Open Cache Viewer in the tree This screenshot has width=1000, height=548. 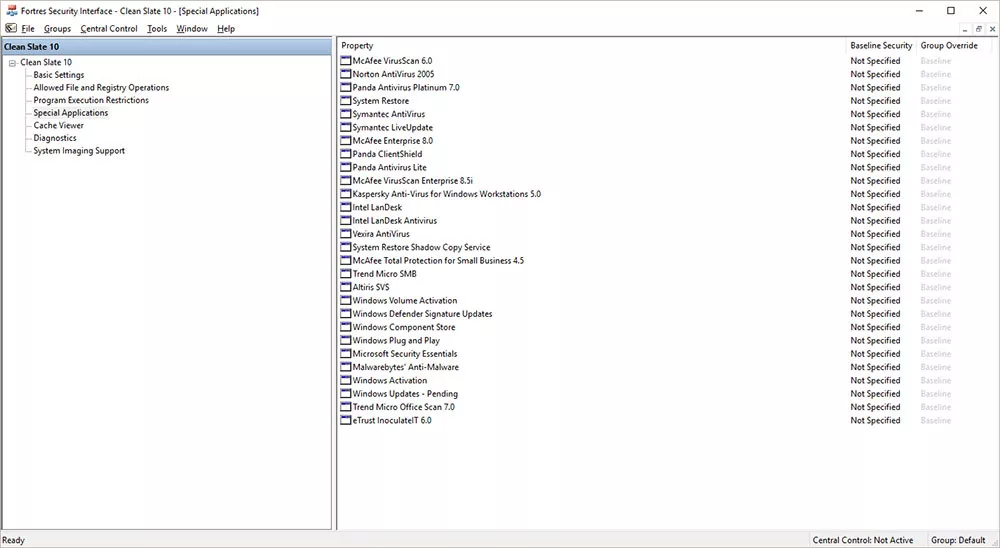coord(59,126)
